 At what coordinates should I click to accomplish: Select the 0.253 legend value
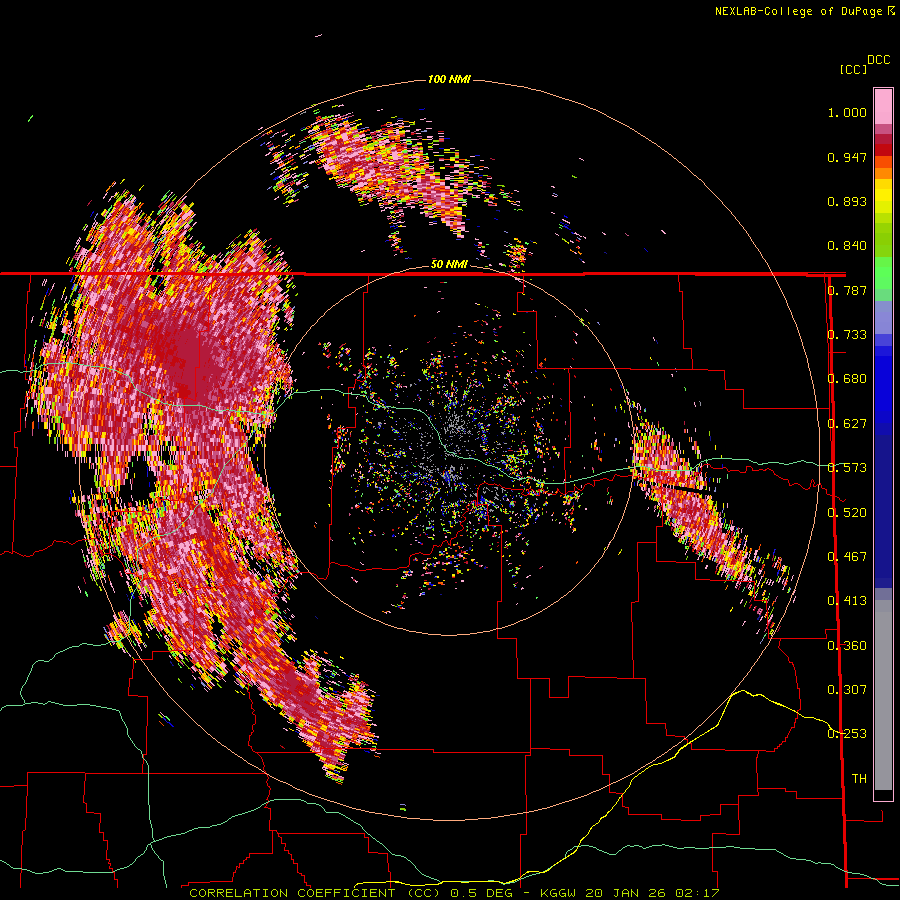(x=847, y=734)
